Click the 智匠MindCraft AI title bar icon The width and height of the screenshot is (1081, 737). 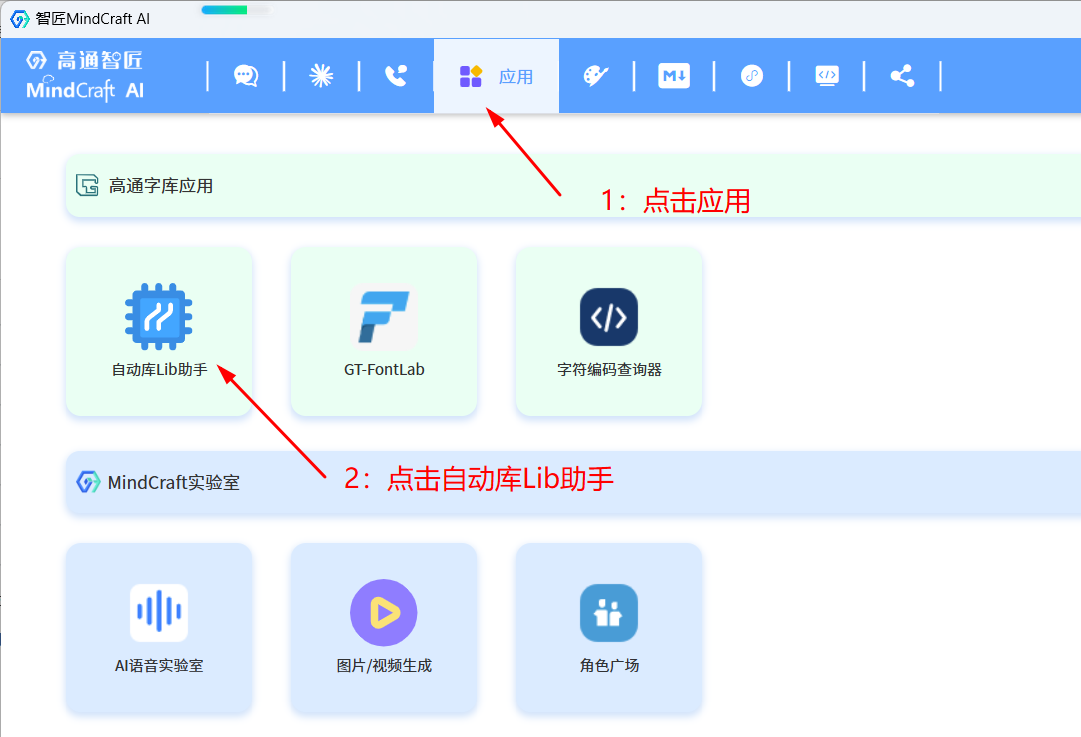tap(19, 19)
